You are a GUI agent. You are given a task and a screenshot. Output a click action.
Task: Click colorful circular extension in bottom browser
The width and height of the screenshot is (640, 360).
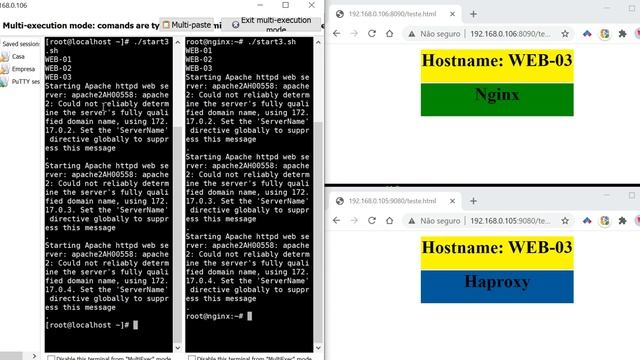604,221
